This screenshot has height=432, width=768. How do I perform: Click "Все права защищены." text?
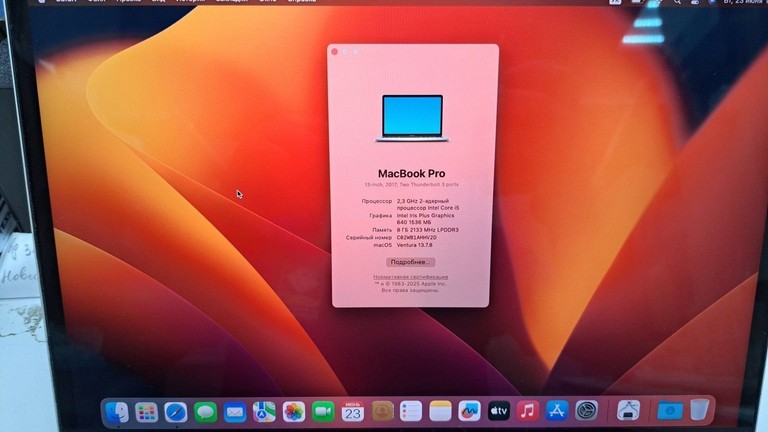click(410, 290)
